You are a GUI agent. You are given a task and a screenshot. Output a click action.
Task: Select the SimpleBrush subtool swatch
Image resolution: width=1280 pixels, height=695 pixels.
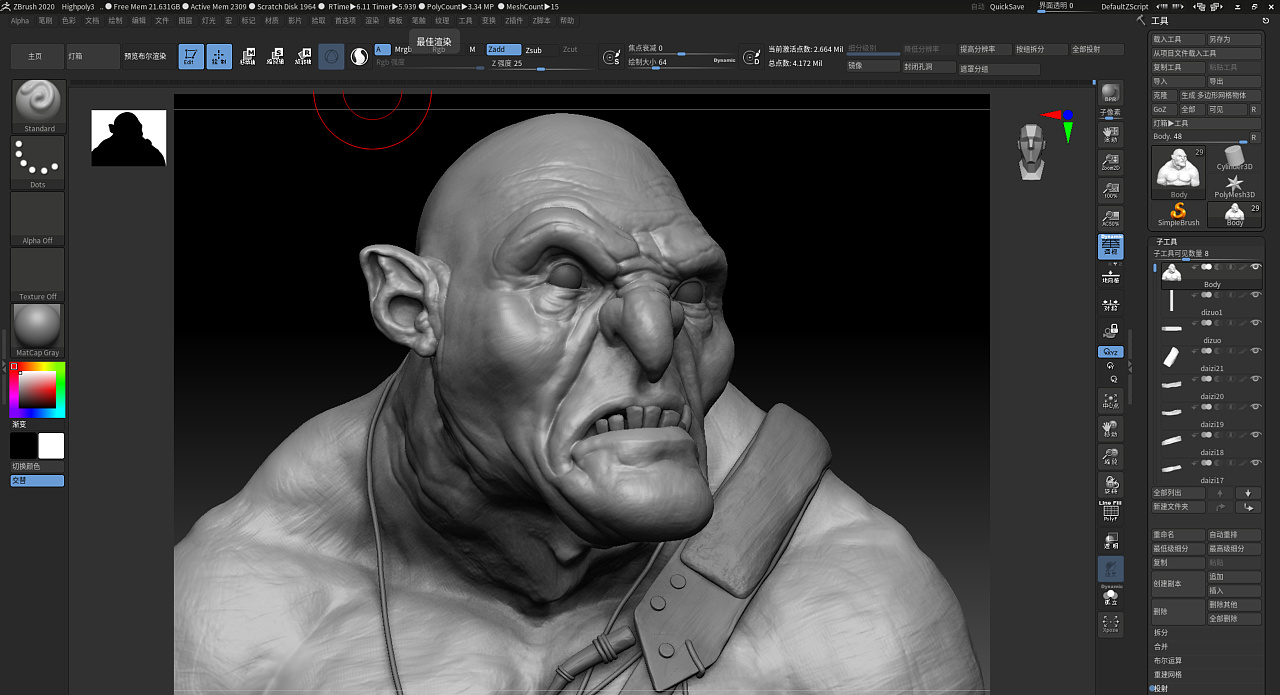(1178, 211)
